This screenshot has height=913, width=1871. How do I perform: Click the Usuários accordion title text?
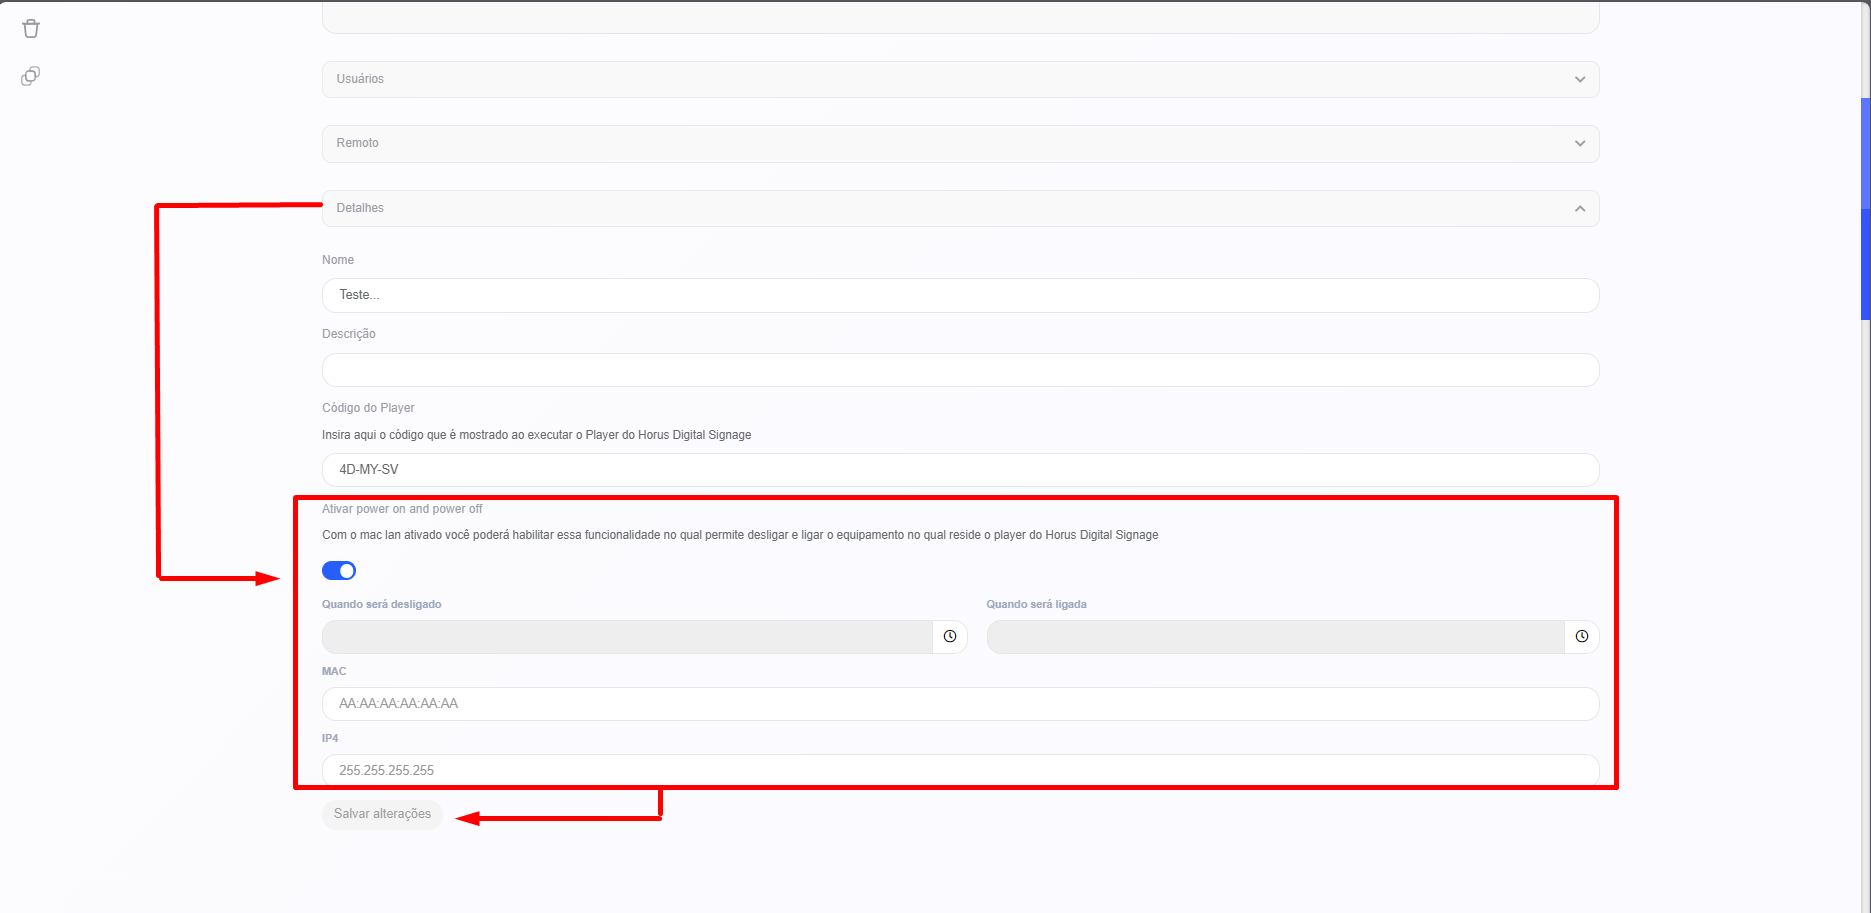tap(360, 79)
